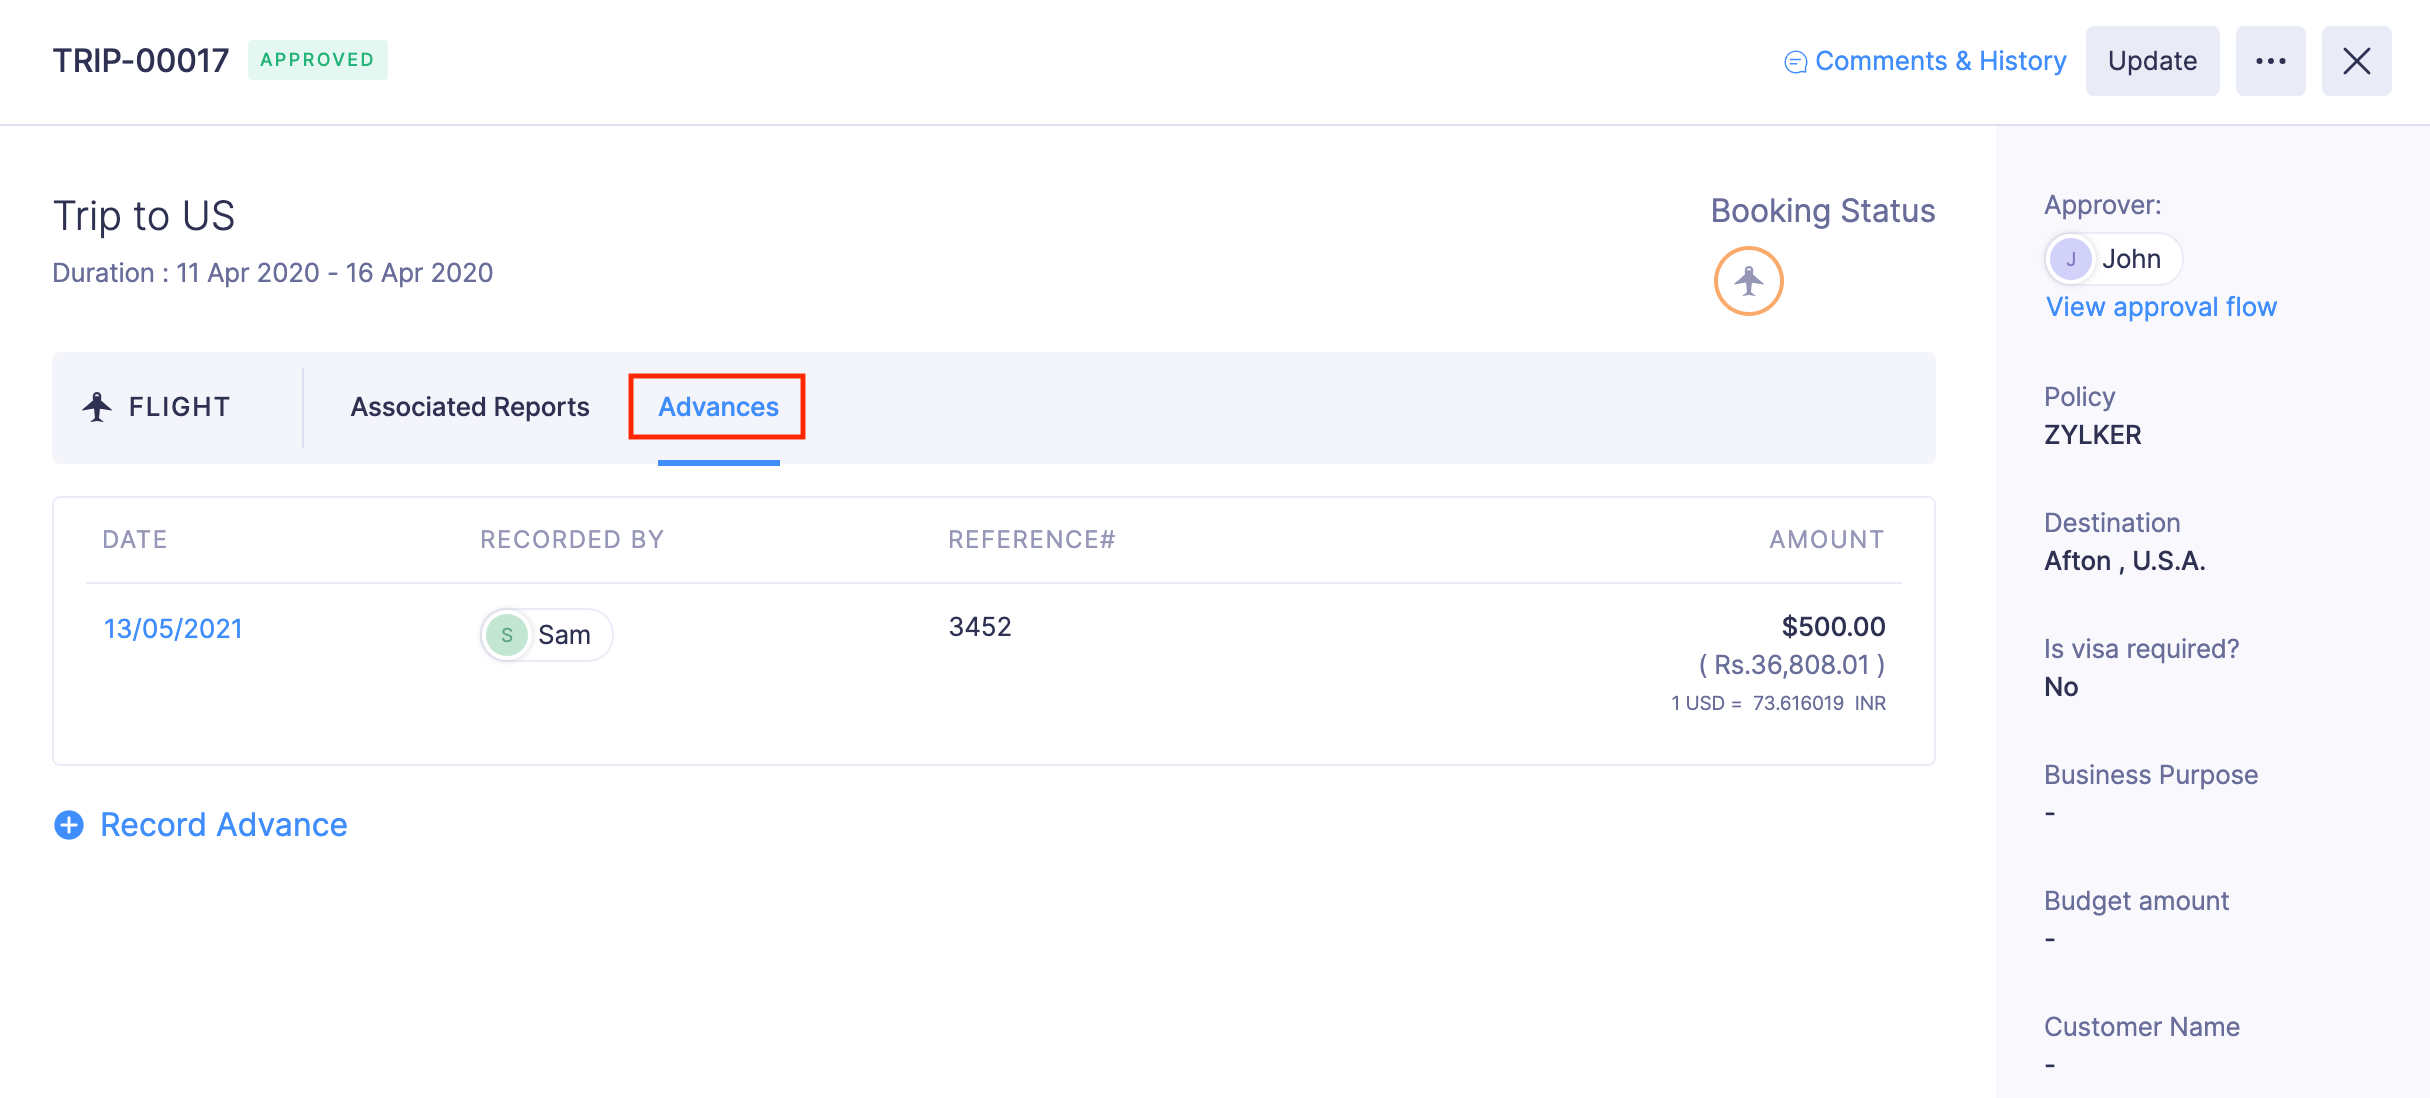Click the APPROVED status badge

click(x=317, y=60)
